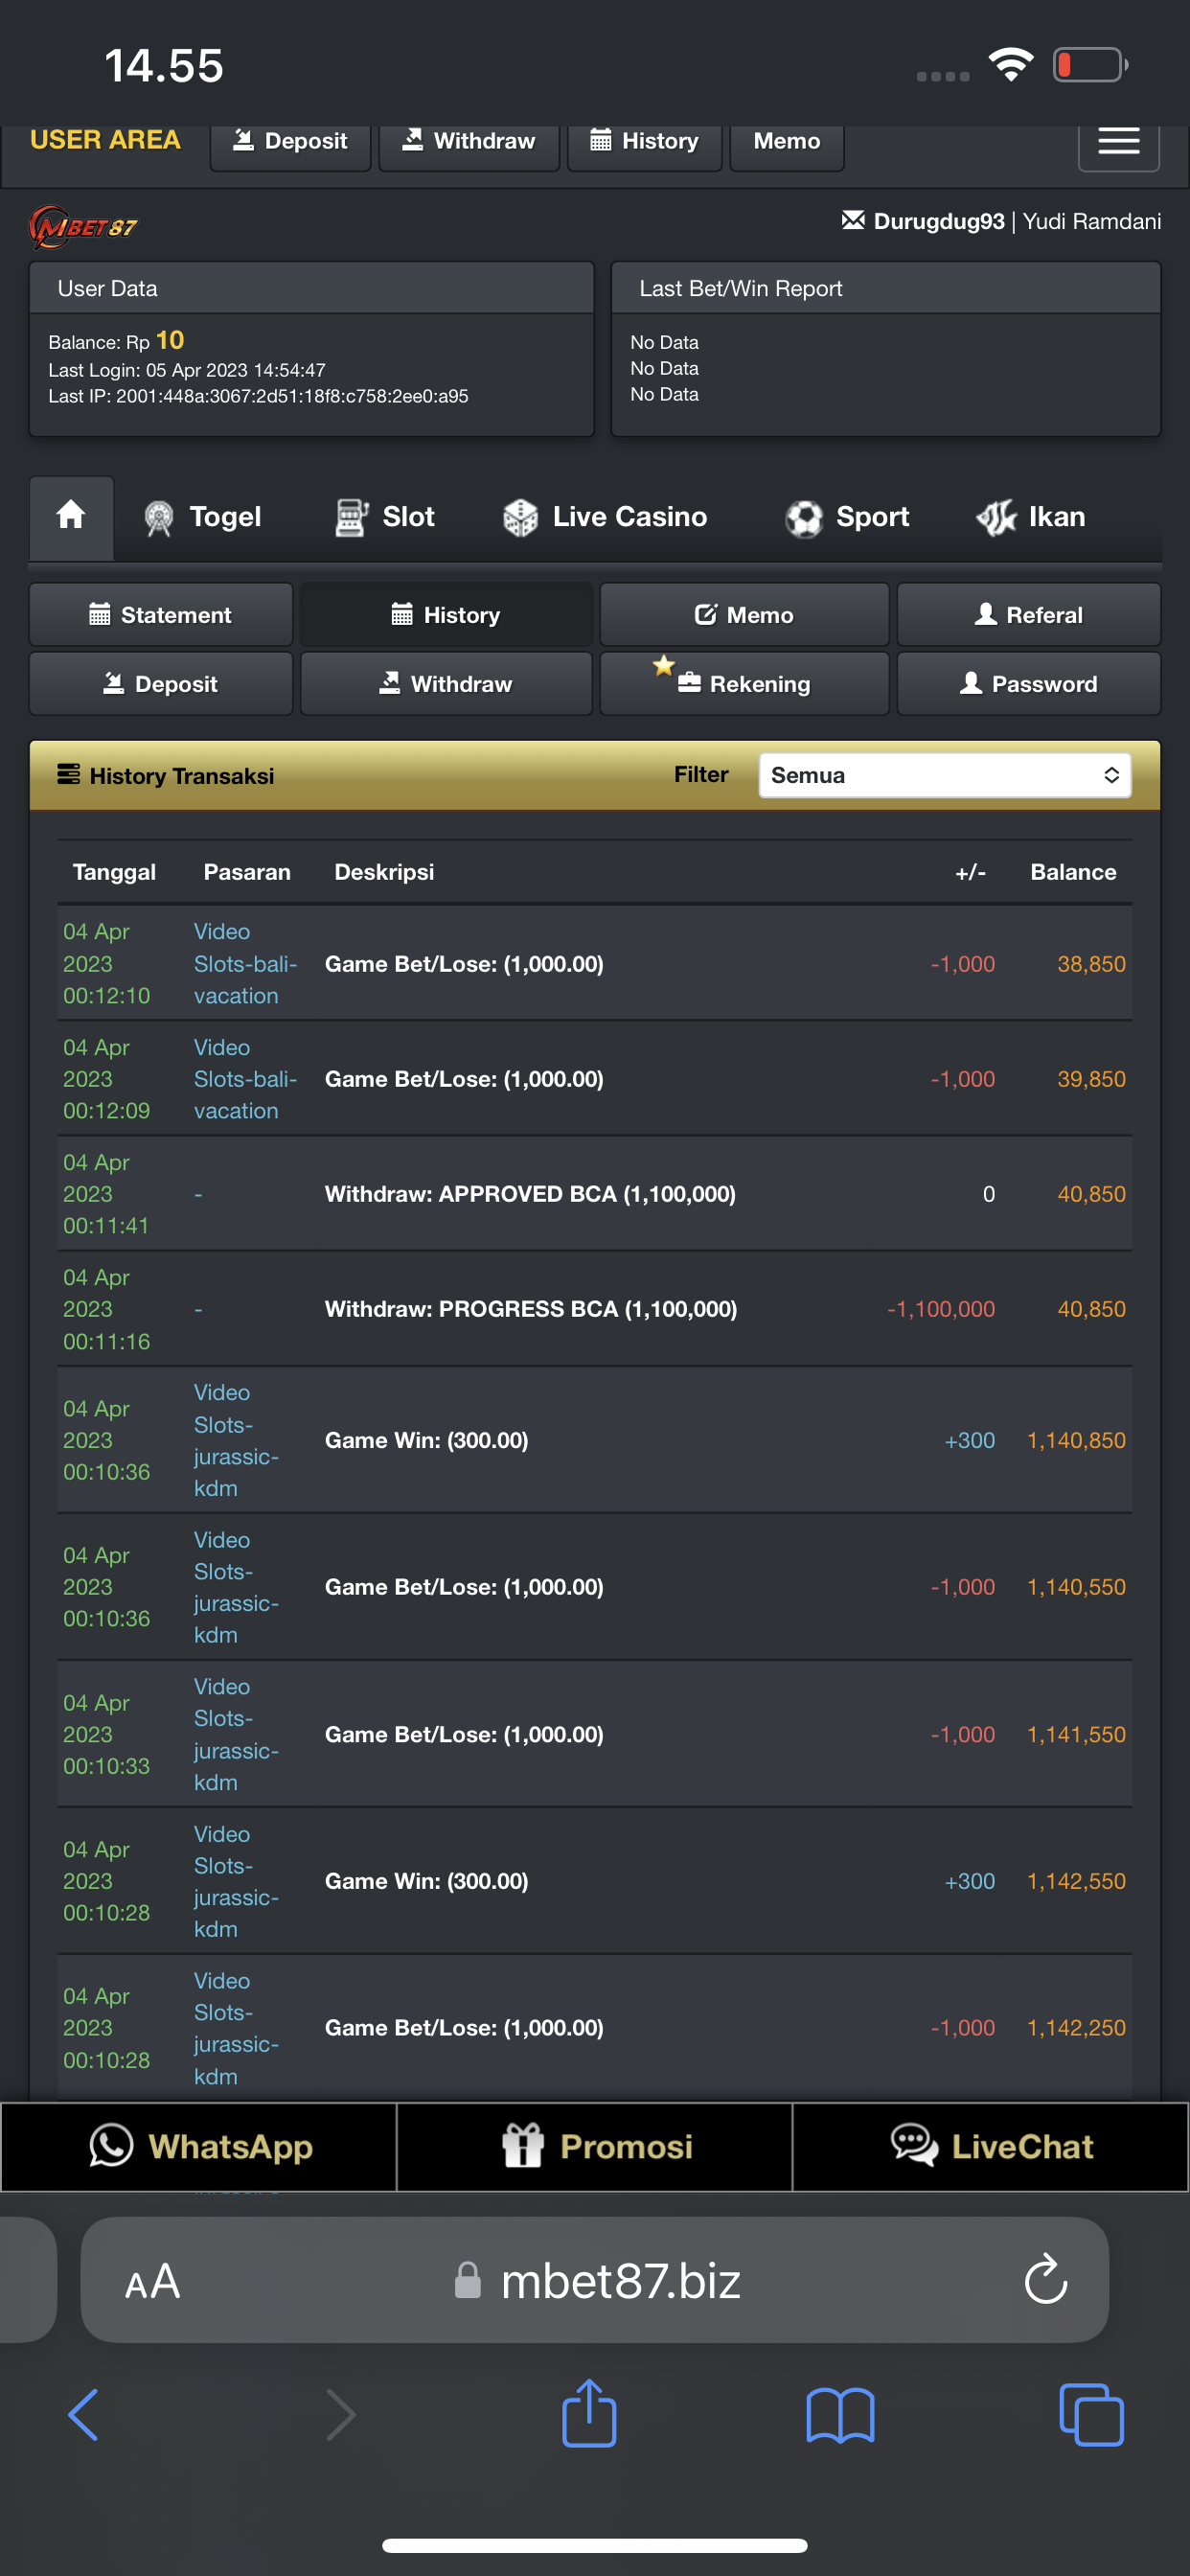Screen dimensions: 1190x2576
Task: Open the Referal page
Action: point(1028,615)
